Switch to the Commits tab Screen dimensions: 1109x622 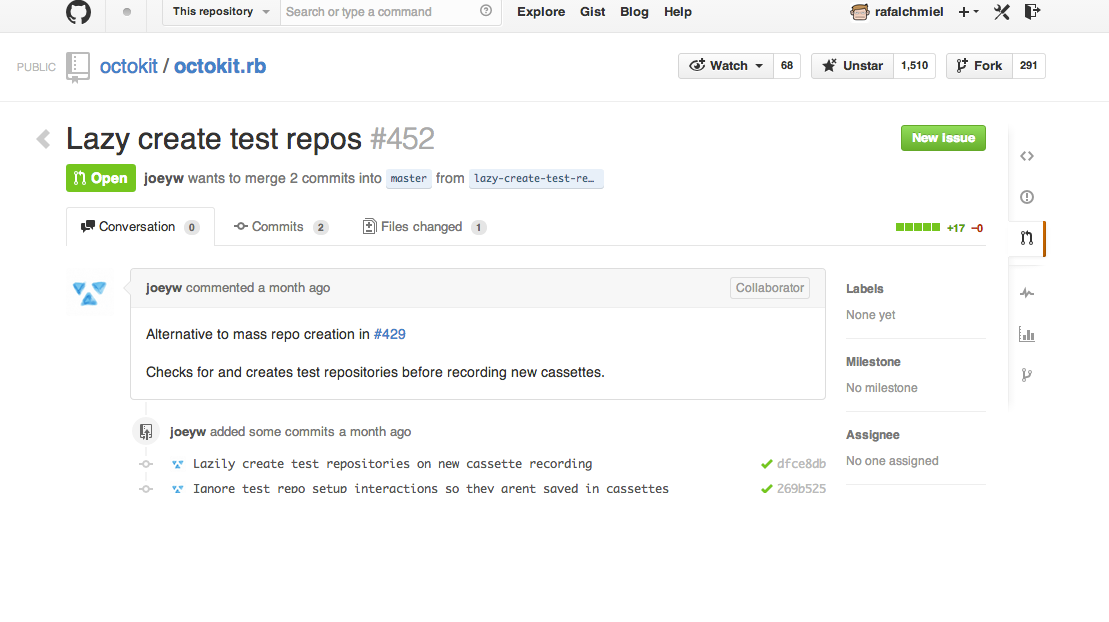(x=281, y=227)
